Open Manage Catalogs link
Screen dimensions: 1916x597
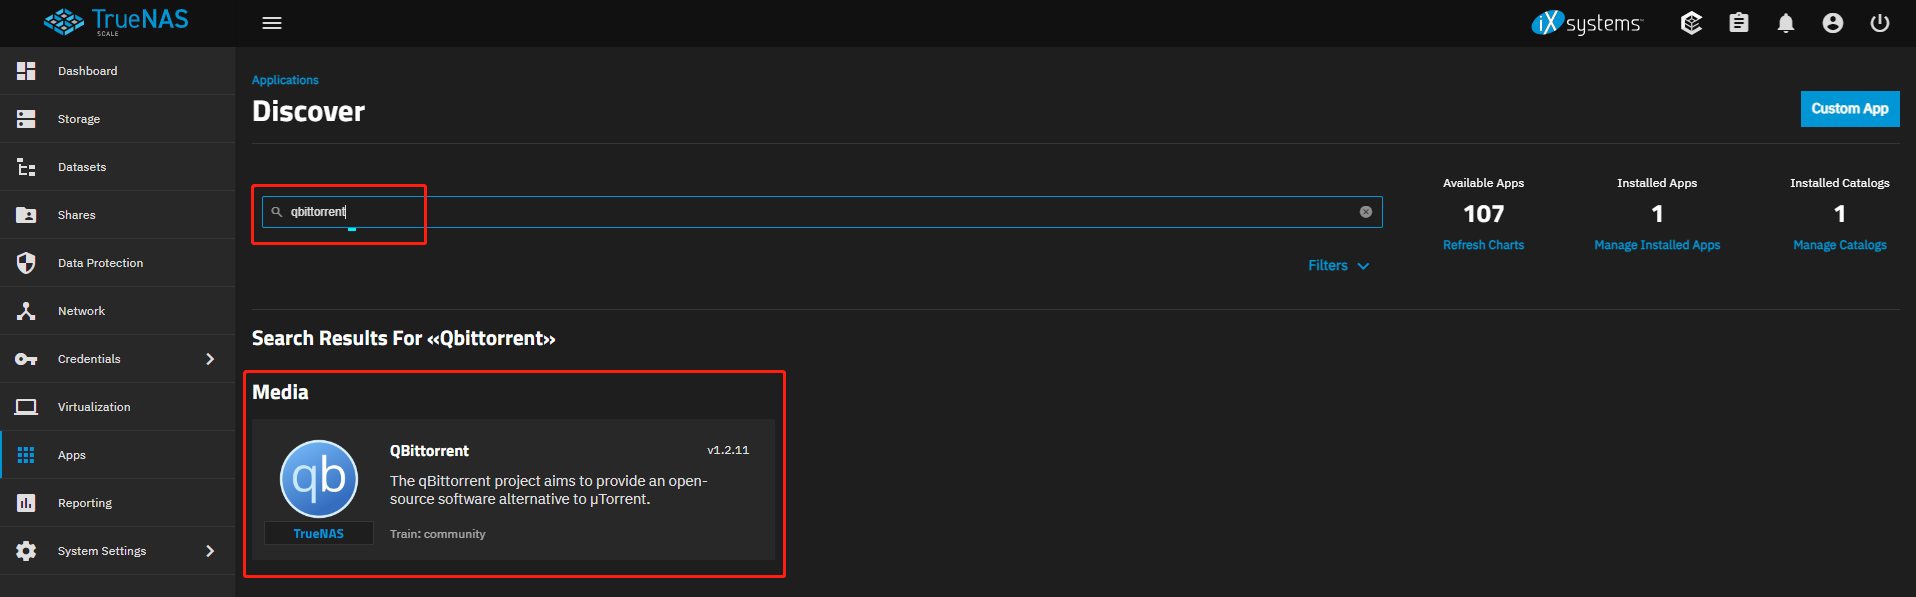coord(1839,245)
